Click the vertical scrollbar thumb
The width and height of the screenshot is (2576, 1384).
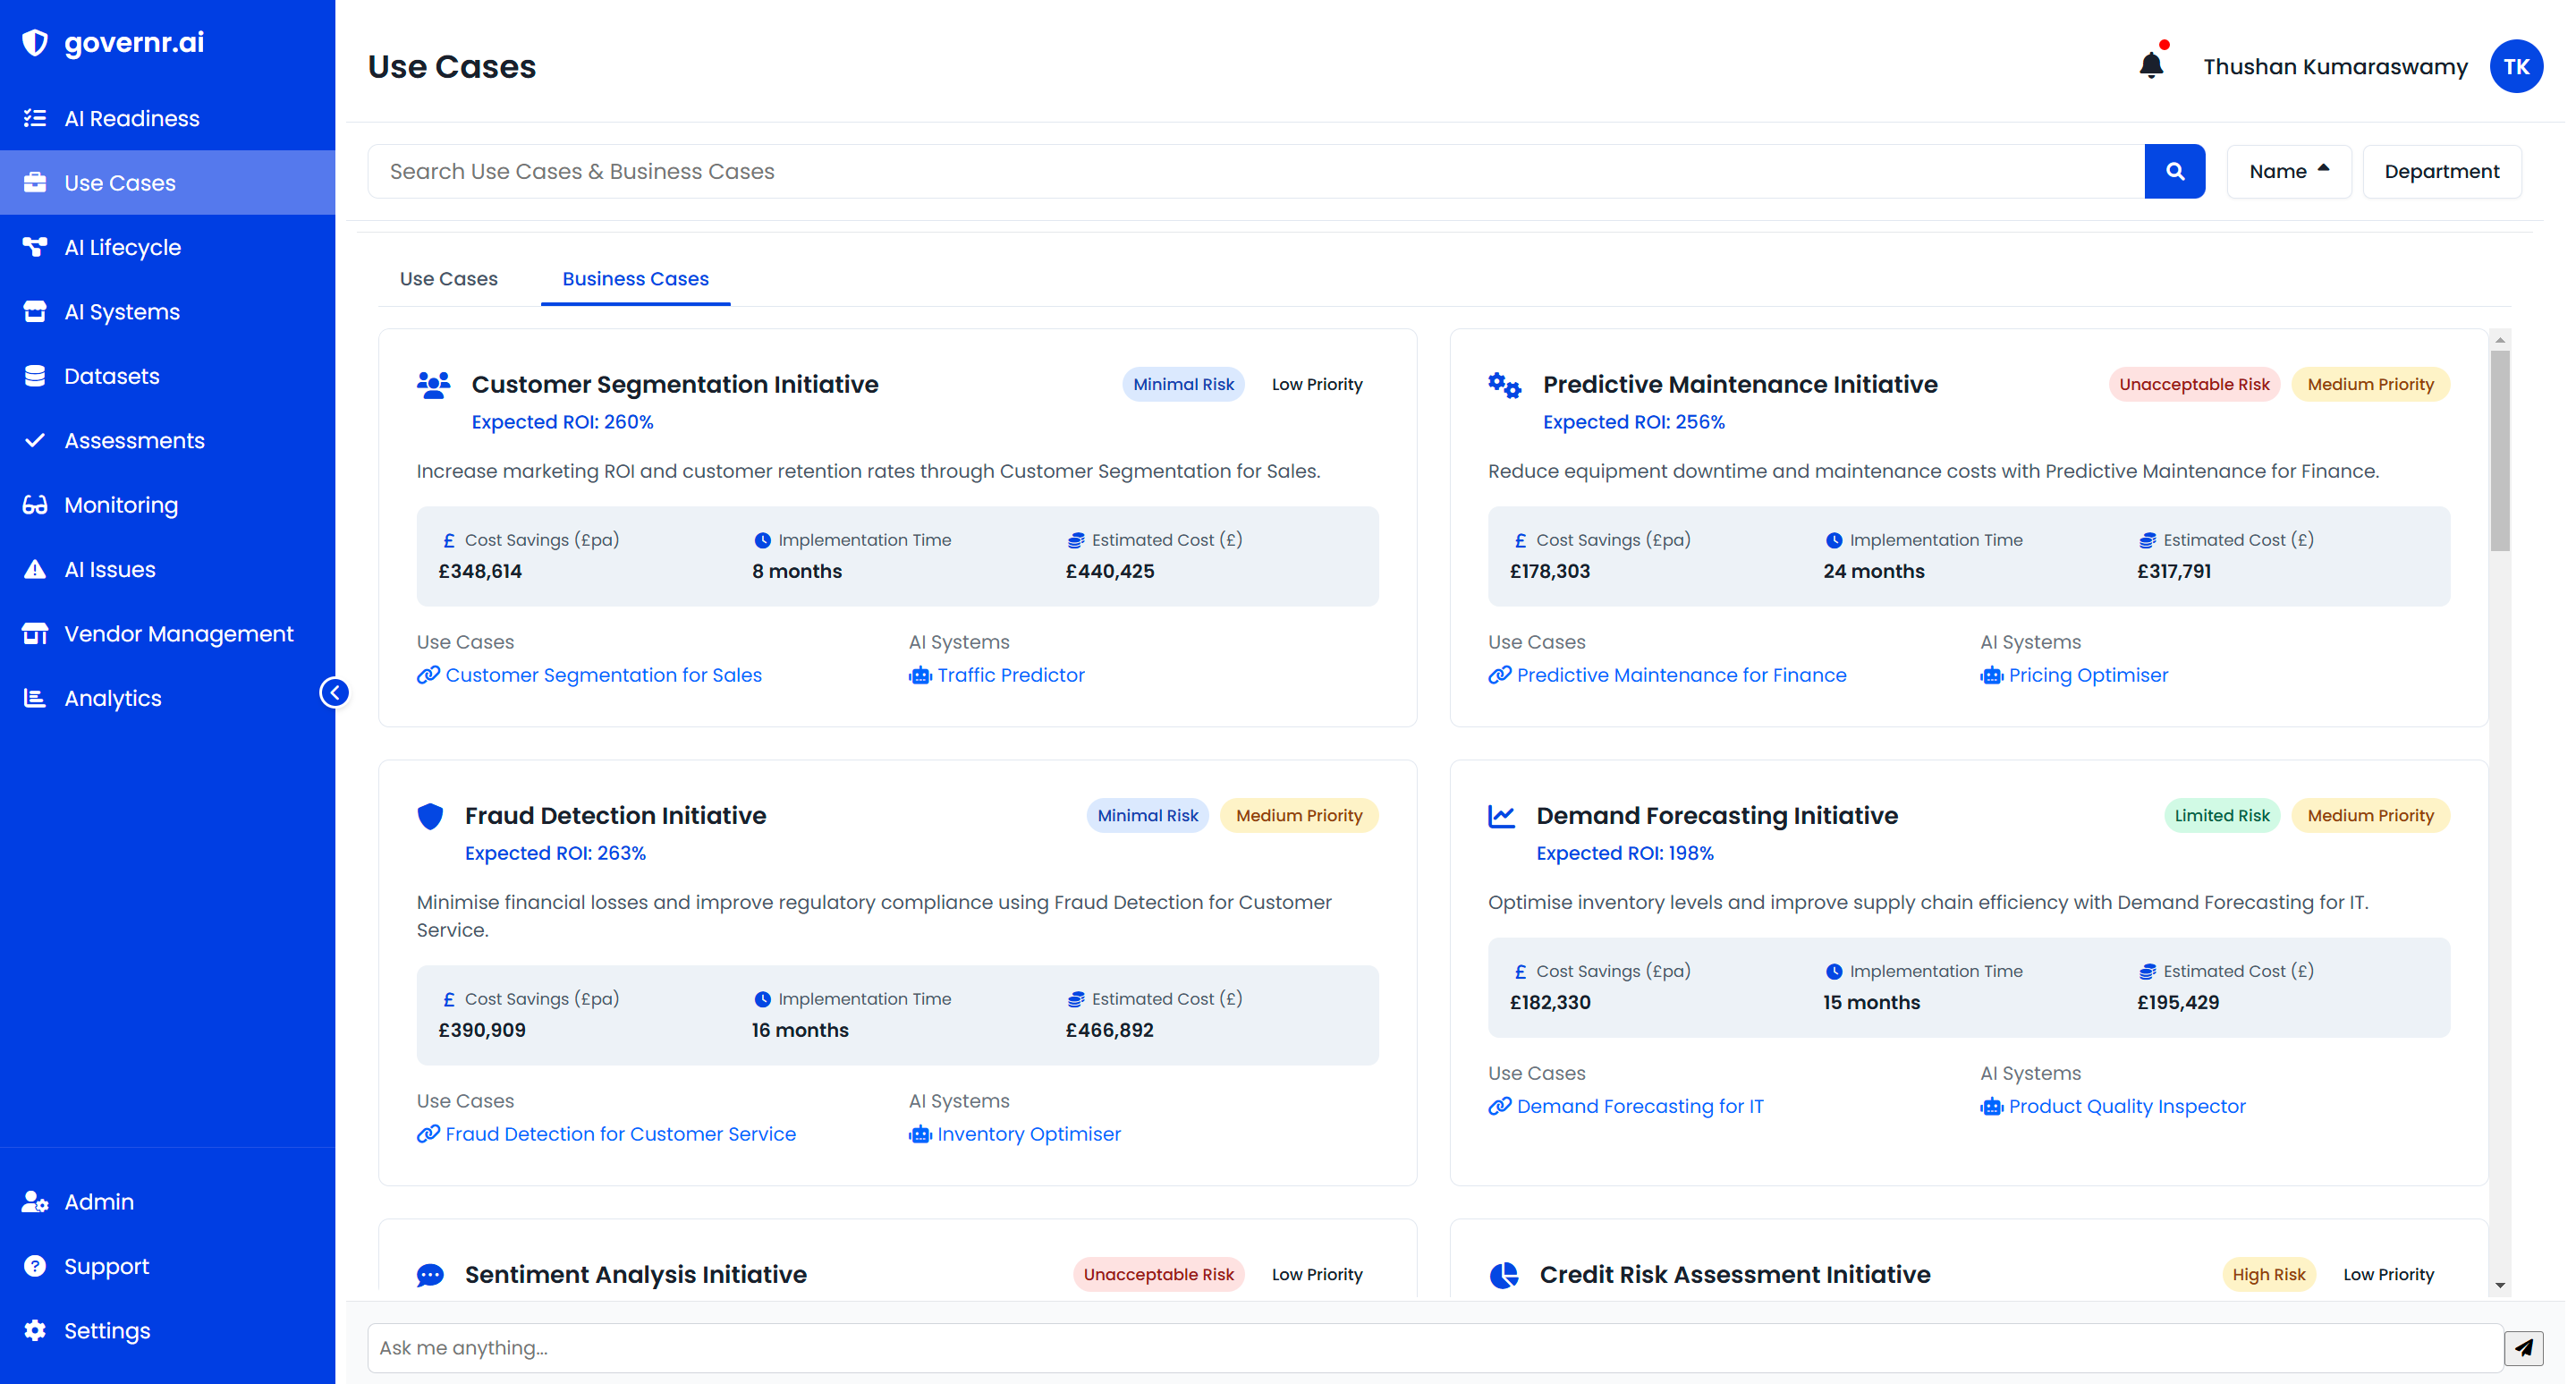(x=2500, y=450)
